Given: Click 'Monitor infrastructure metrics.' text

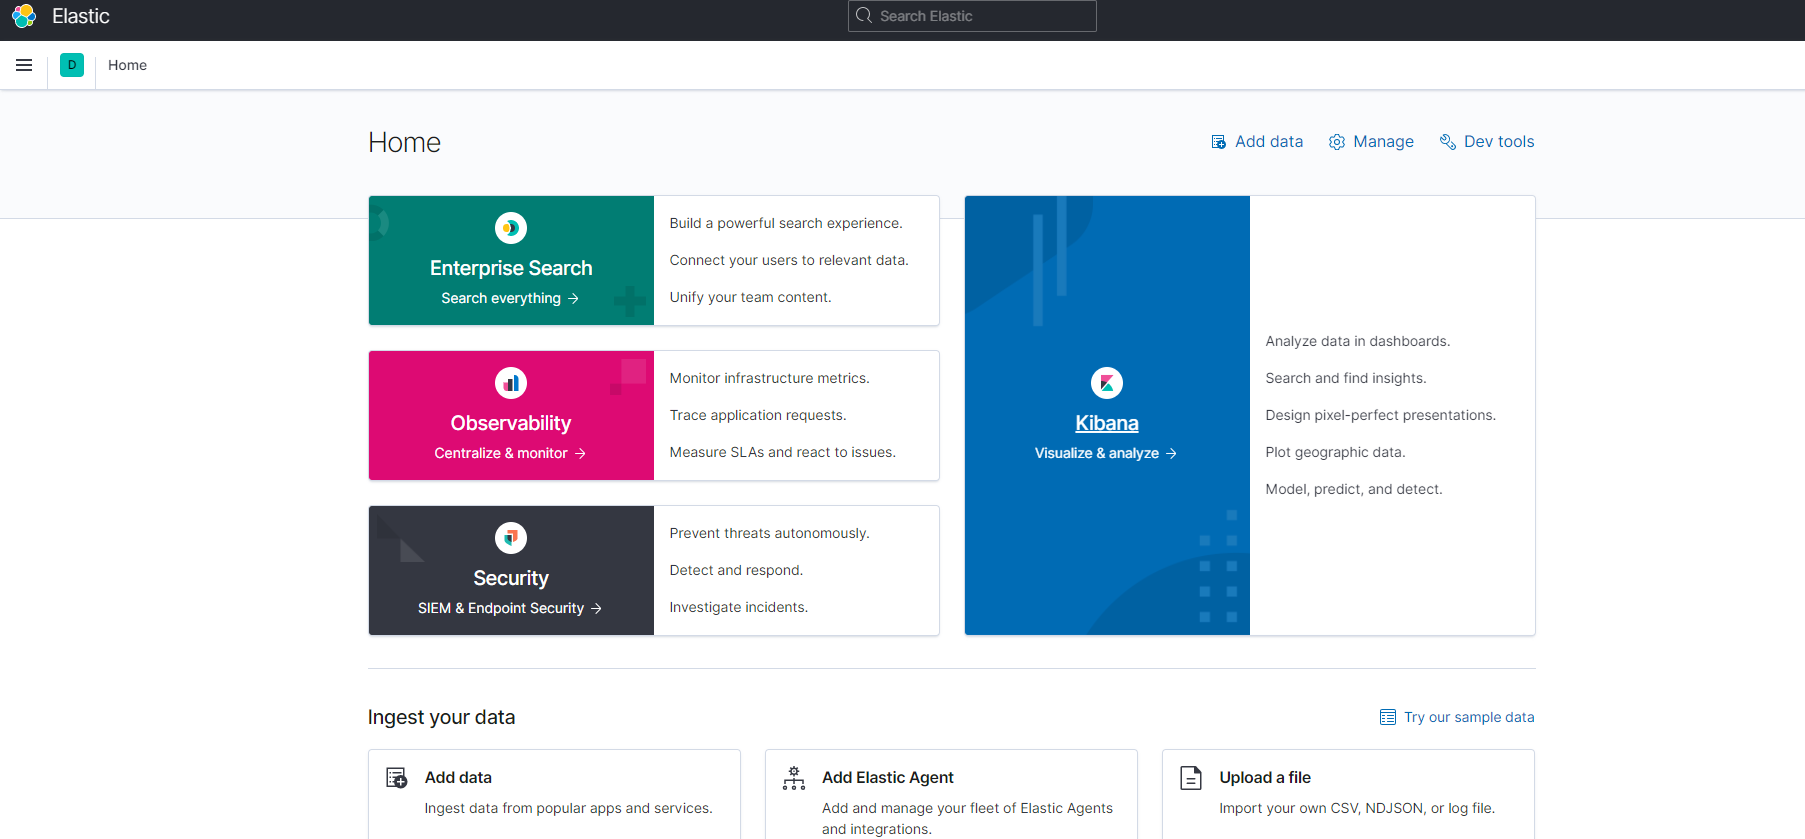Looking at the screenshot, I should click(x=769, y=378).
